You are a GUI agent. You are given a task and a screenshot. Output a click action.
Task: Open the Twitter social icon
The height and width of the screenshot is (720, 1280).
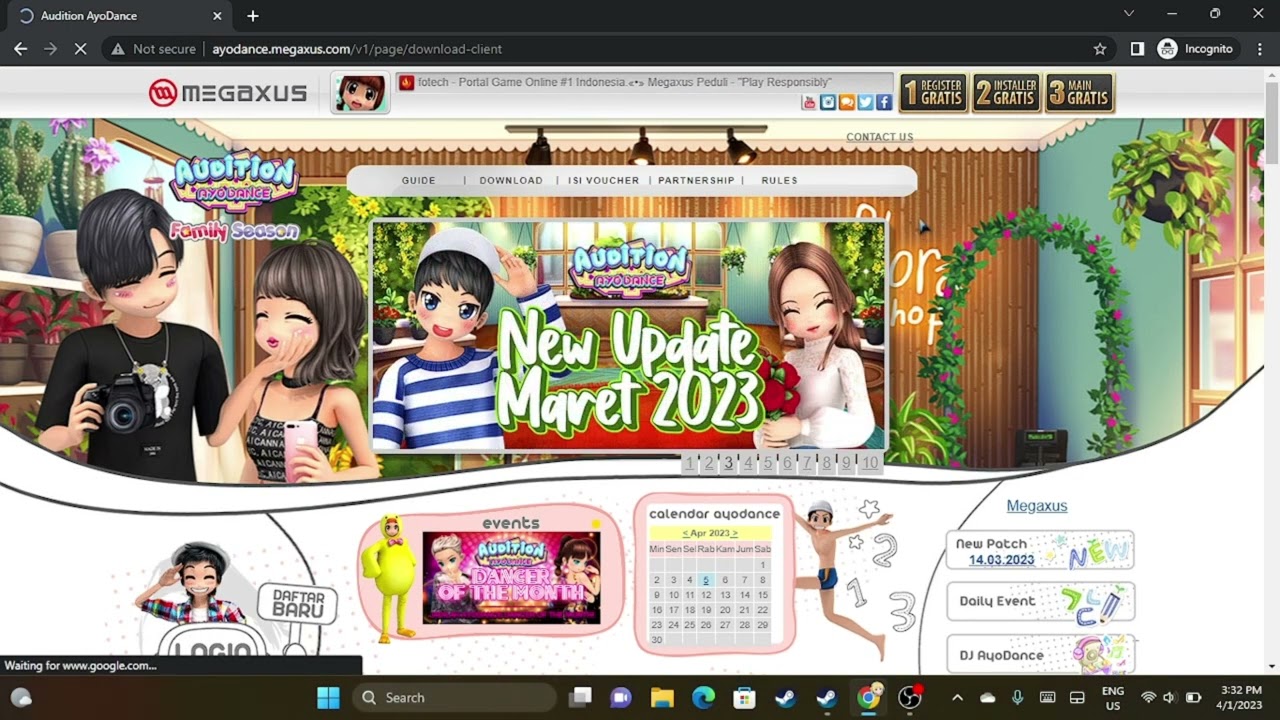coord(865,102)
